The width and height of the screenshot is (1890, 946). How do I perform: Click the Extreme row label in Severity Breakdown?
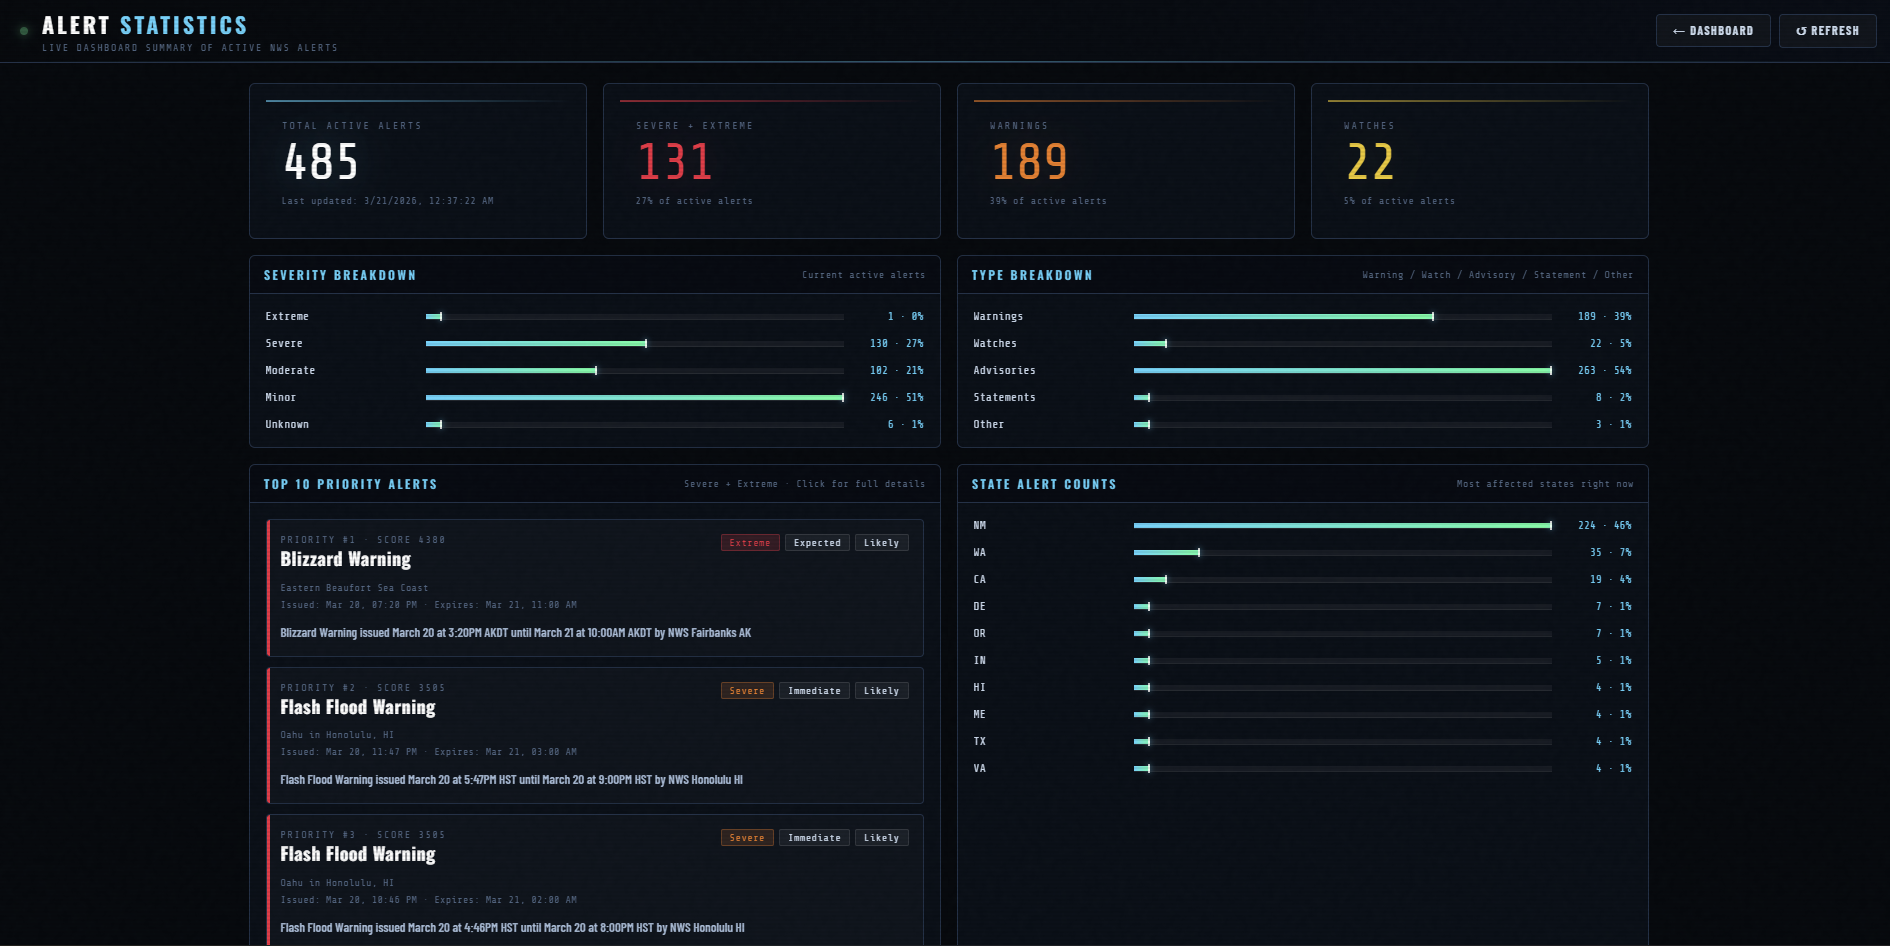(287, 317)
